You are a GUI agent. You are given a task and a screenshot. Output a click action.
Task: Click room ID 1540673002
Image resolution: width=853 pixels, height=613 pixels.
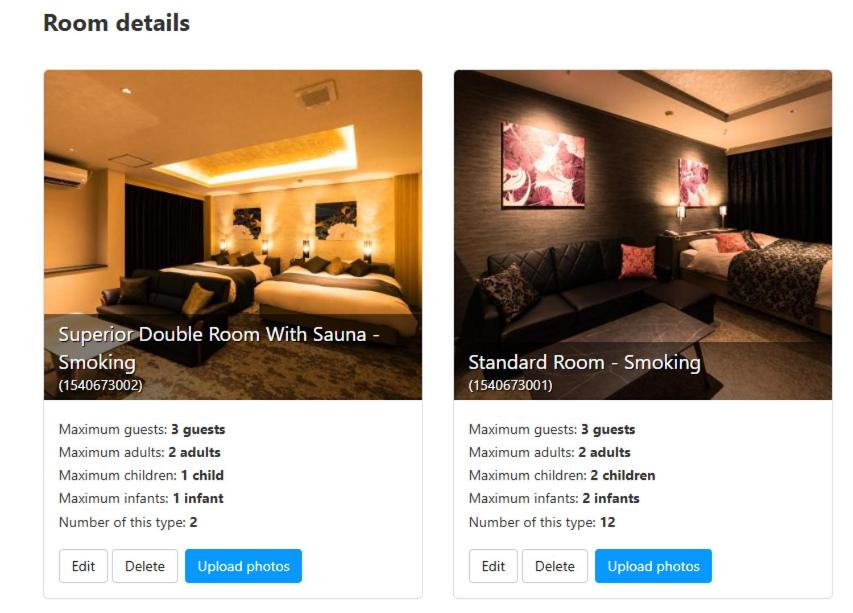coord(101,385)
